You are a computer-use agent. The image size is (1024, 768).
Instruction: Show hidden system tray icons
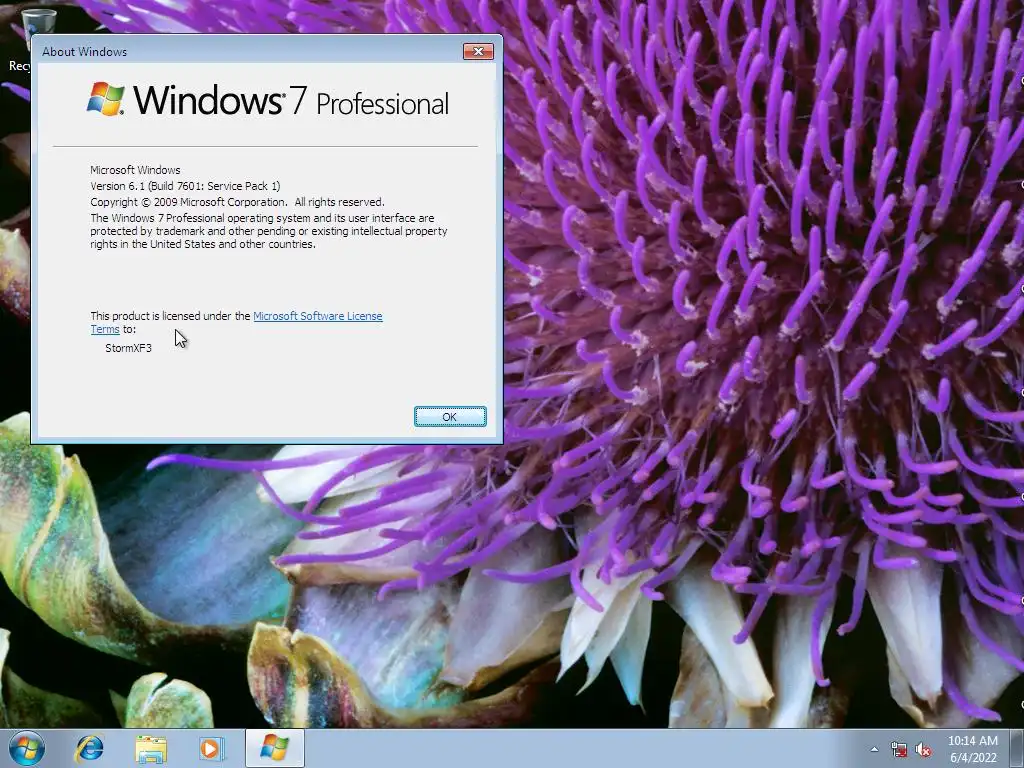[x=874, y=749]
